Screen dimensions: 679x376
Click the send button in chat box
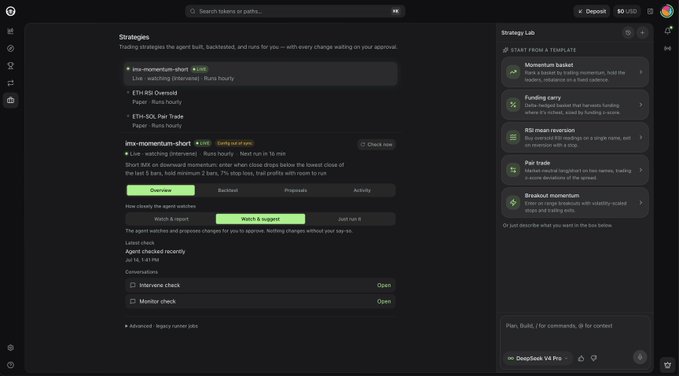pos(640,357)
